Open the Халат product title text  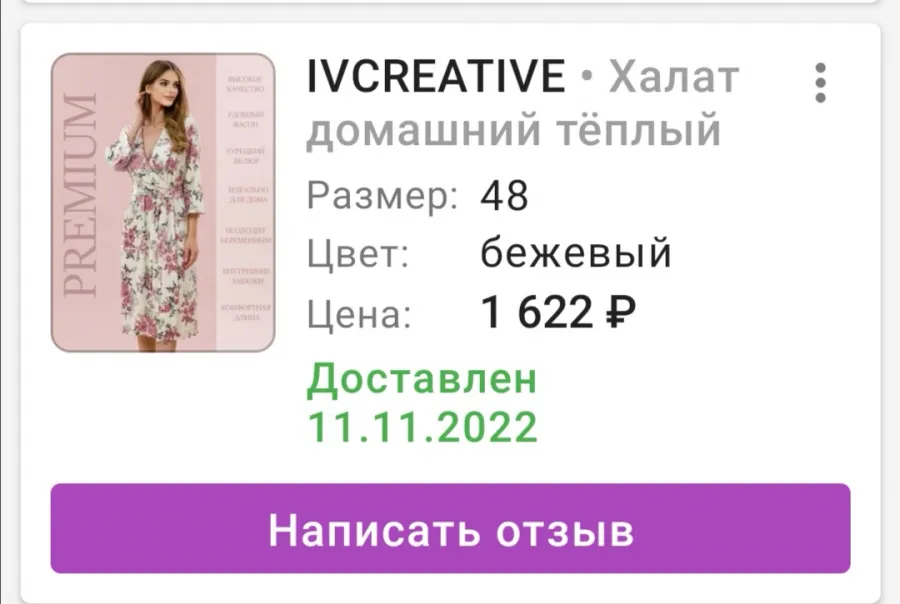[x=674, y=77]
